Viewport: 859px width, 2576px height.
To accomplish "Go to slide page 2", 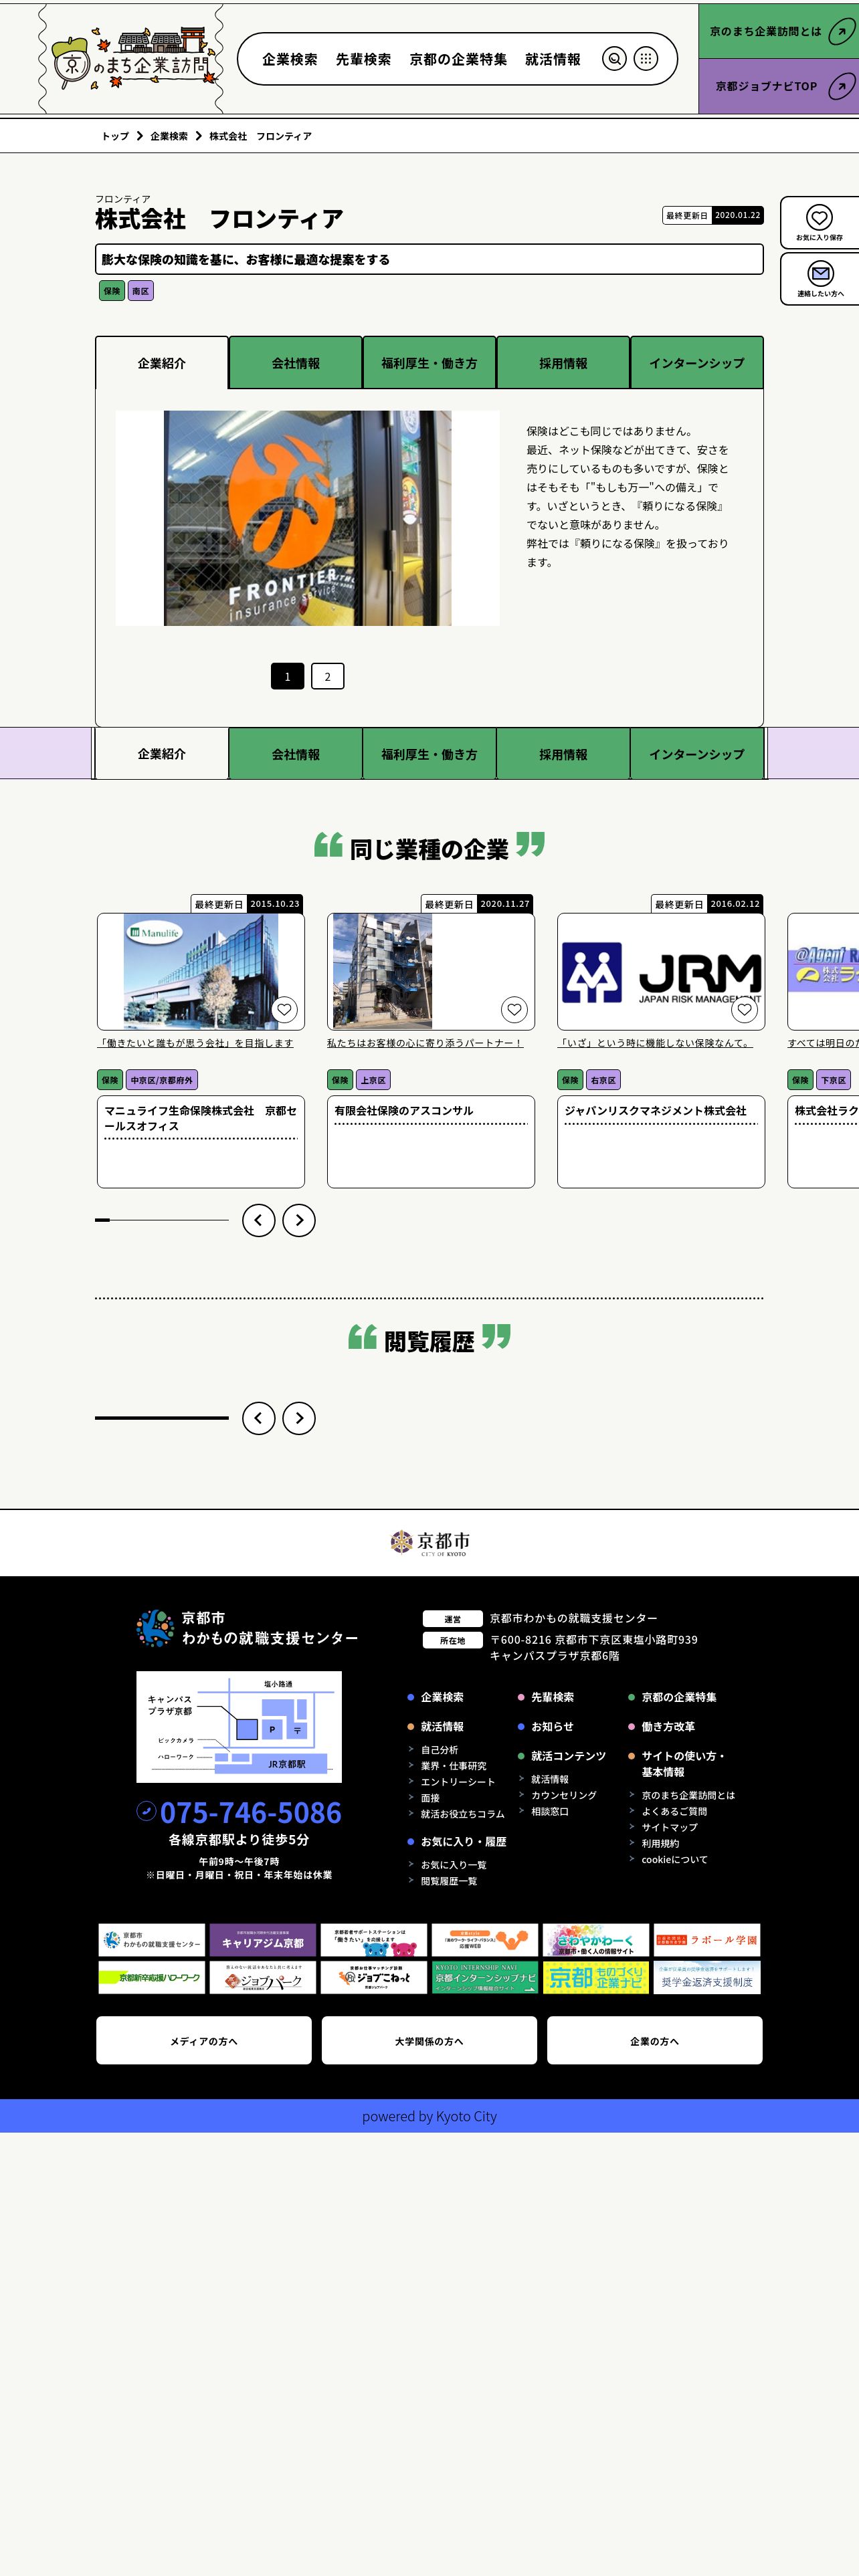I will [x=327, y=676].
